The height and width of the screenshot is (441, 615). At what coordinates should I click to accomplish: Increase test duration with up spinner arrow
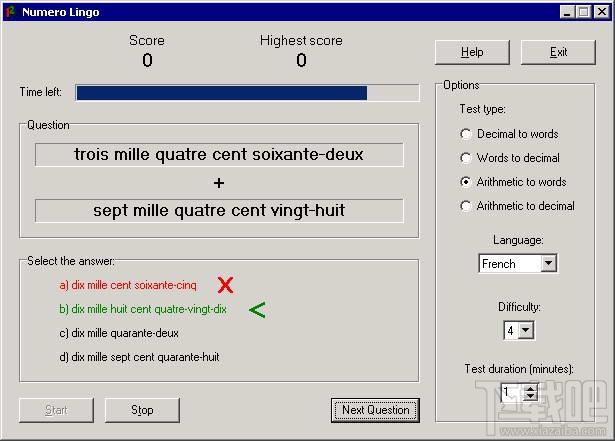coord(531,388)
